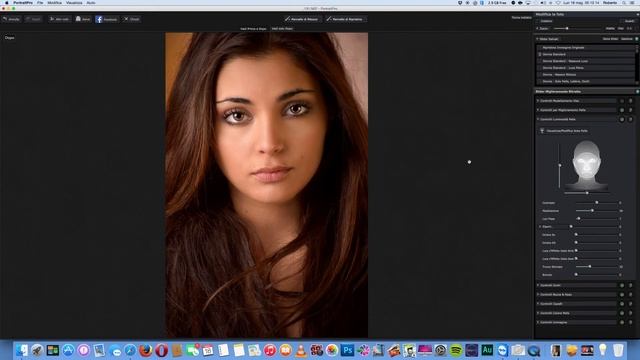Reset the Controlli Capelli section
Screen dimensions: 640x360
click(x=630, y=304)
